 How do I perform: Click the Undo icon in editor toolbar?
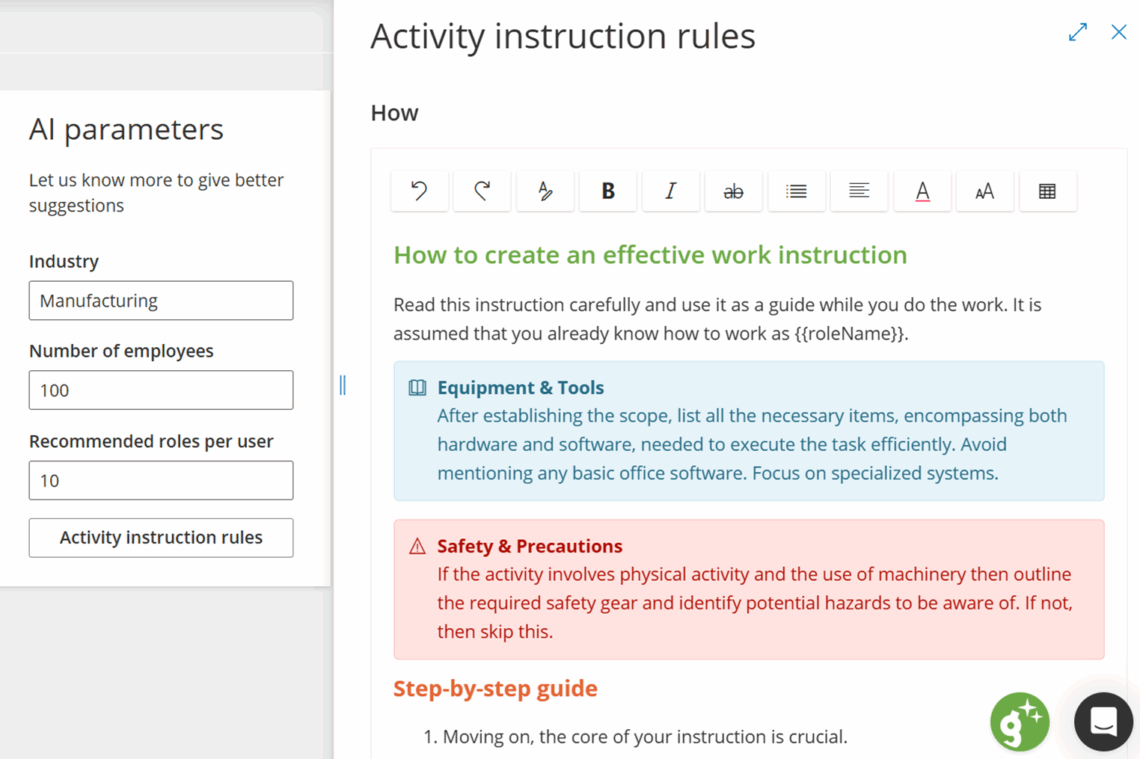tap(419, 191)
